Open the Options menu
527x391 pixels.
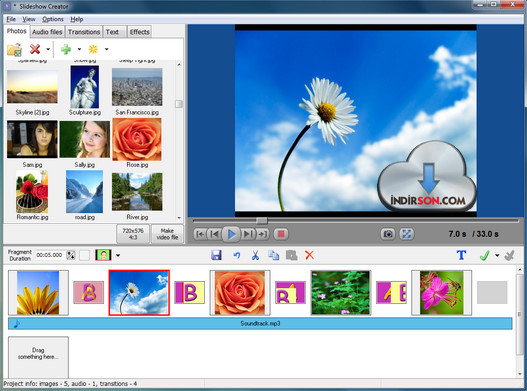(x=53, y=19)
